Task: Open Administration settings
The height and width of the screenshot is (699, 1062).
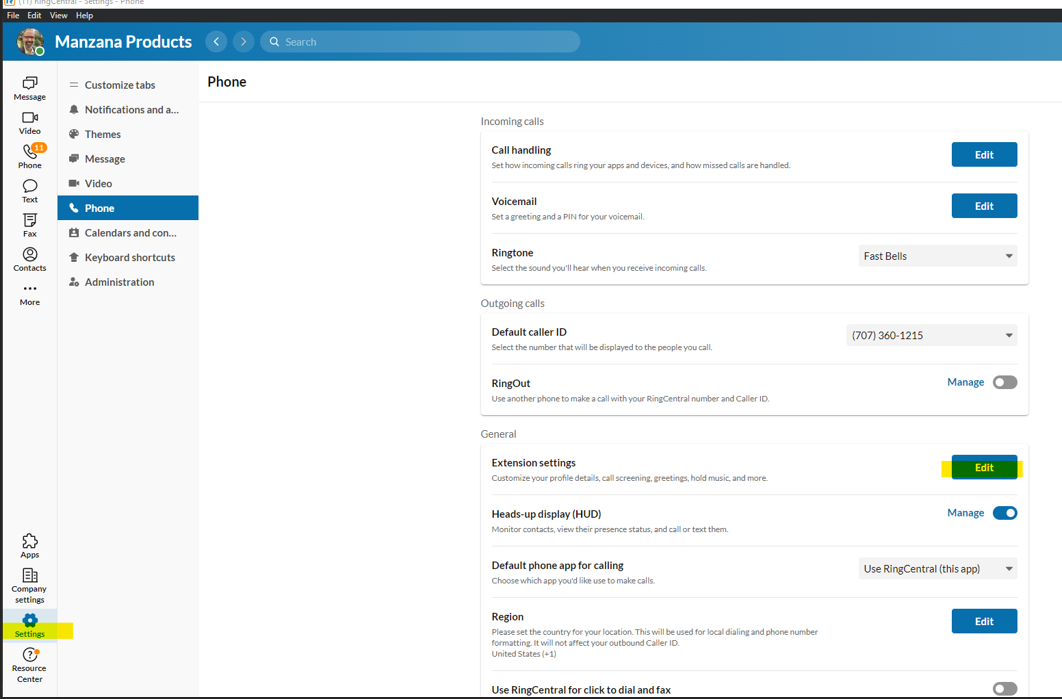Action: click(127, 282)
